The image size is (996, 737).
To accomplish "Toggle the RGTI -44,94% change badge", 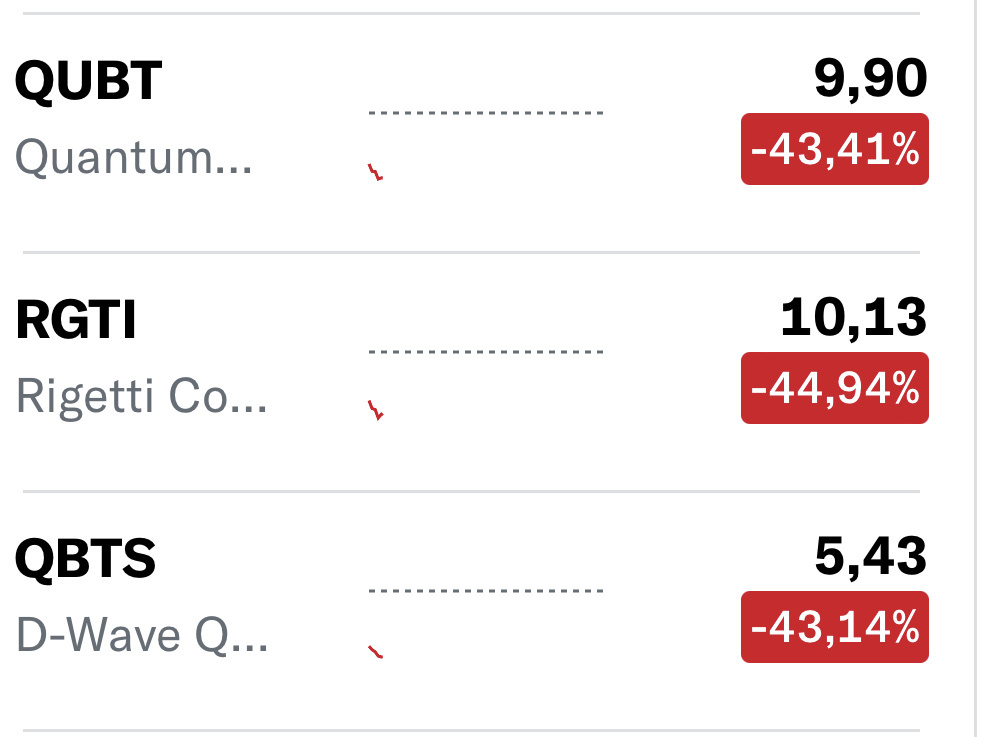I will pos(834,388).
